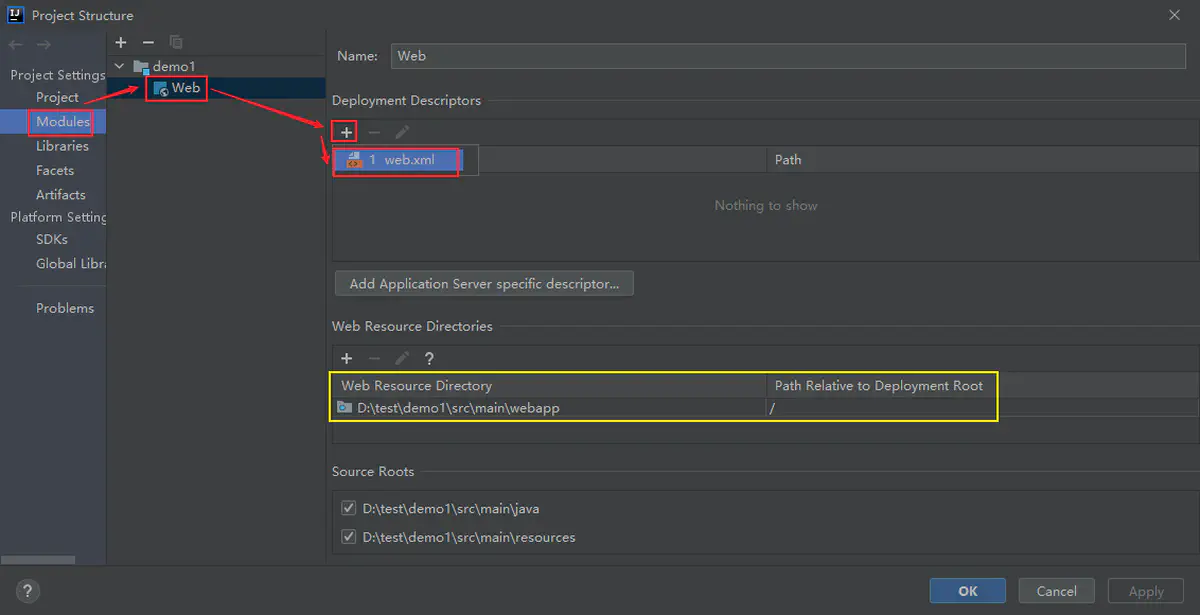Dismiss dialog with Cancel button
The width and height of the screenshot is (1200, 615).
(1056, 591)
